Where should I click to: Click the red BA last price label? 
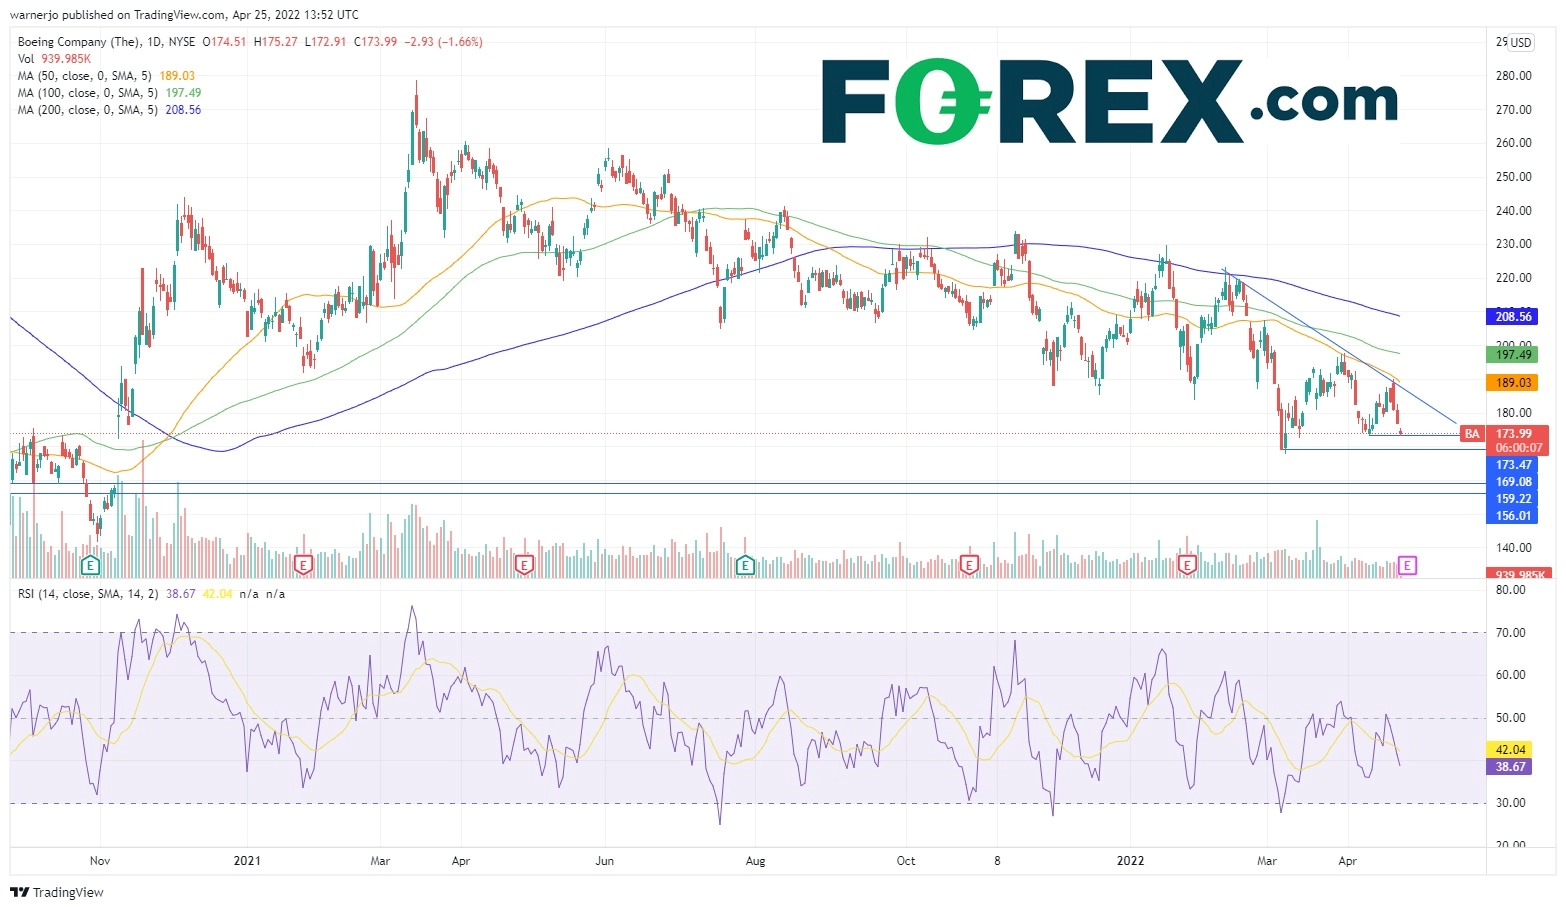pyautogui.click(x=1471, y=434)
